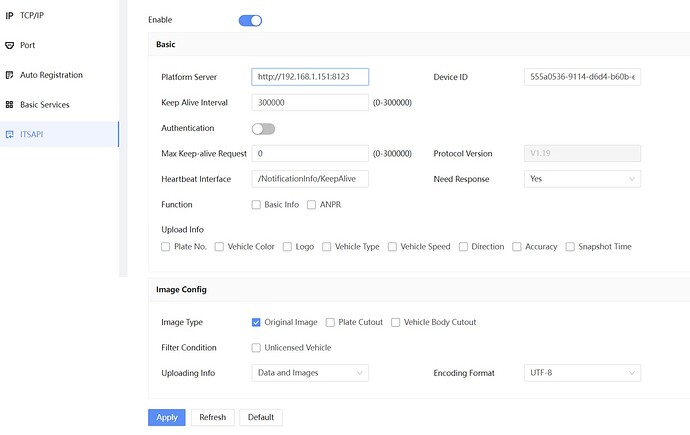The height and width of the screenshot is (435, 690).
Task: Check the Vehicle Type checkbox
Action: point(327,247)
